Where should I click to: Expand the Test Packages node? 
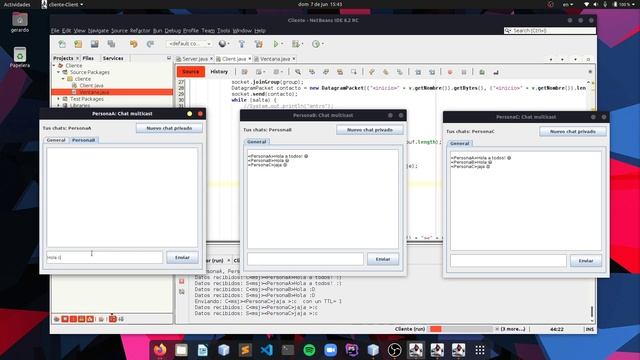59,99
